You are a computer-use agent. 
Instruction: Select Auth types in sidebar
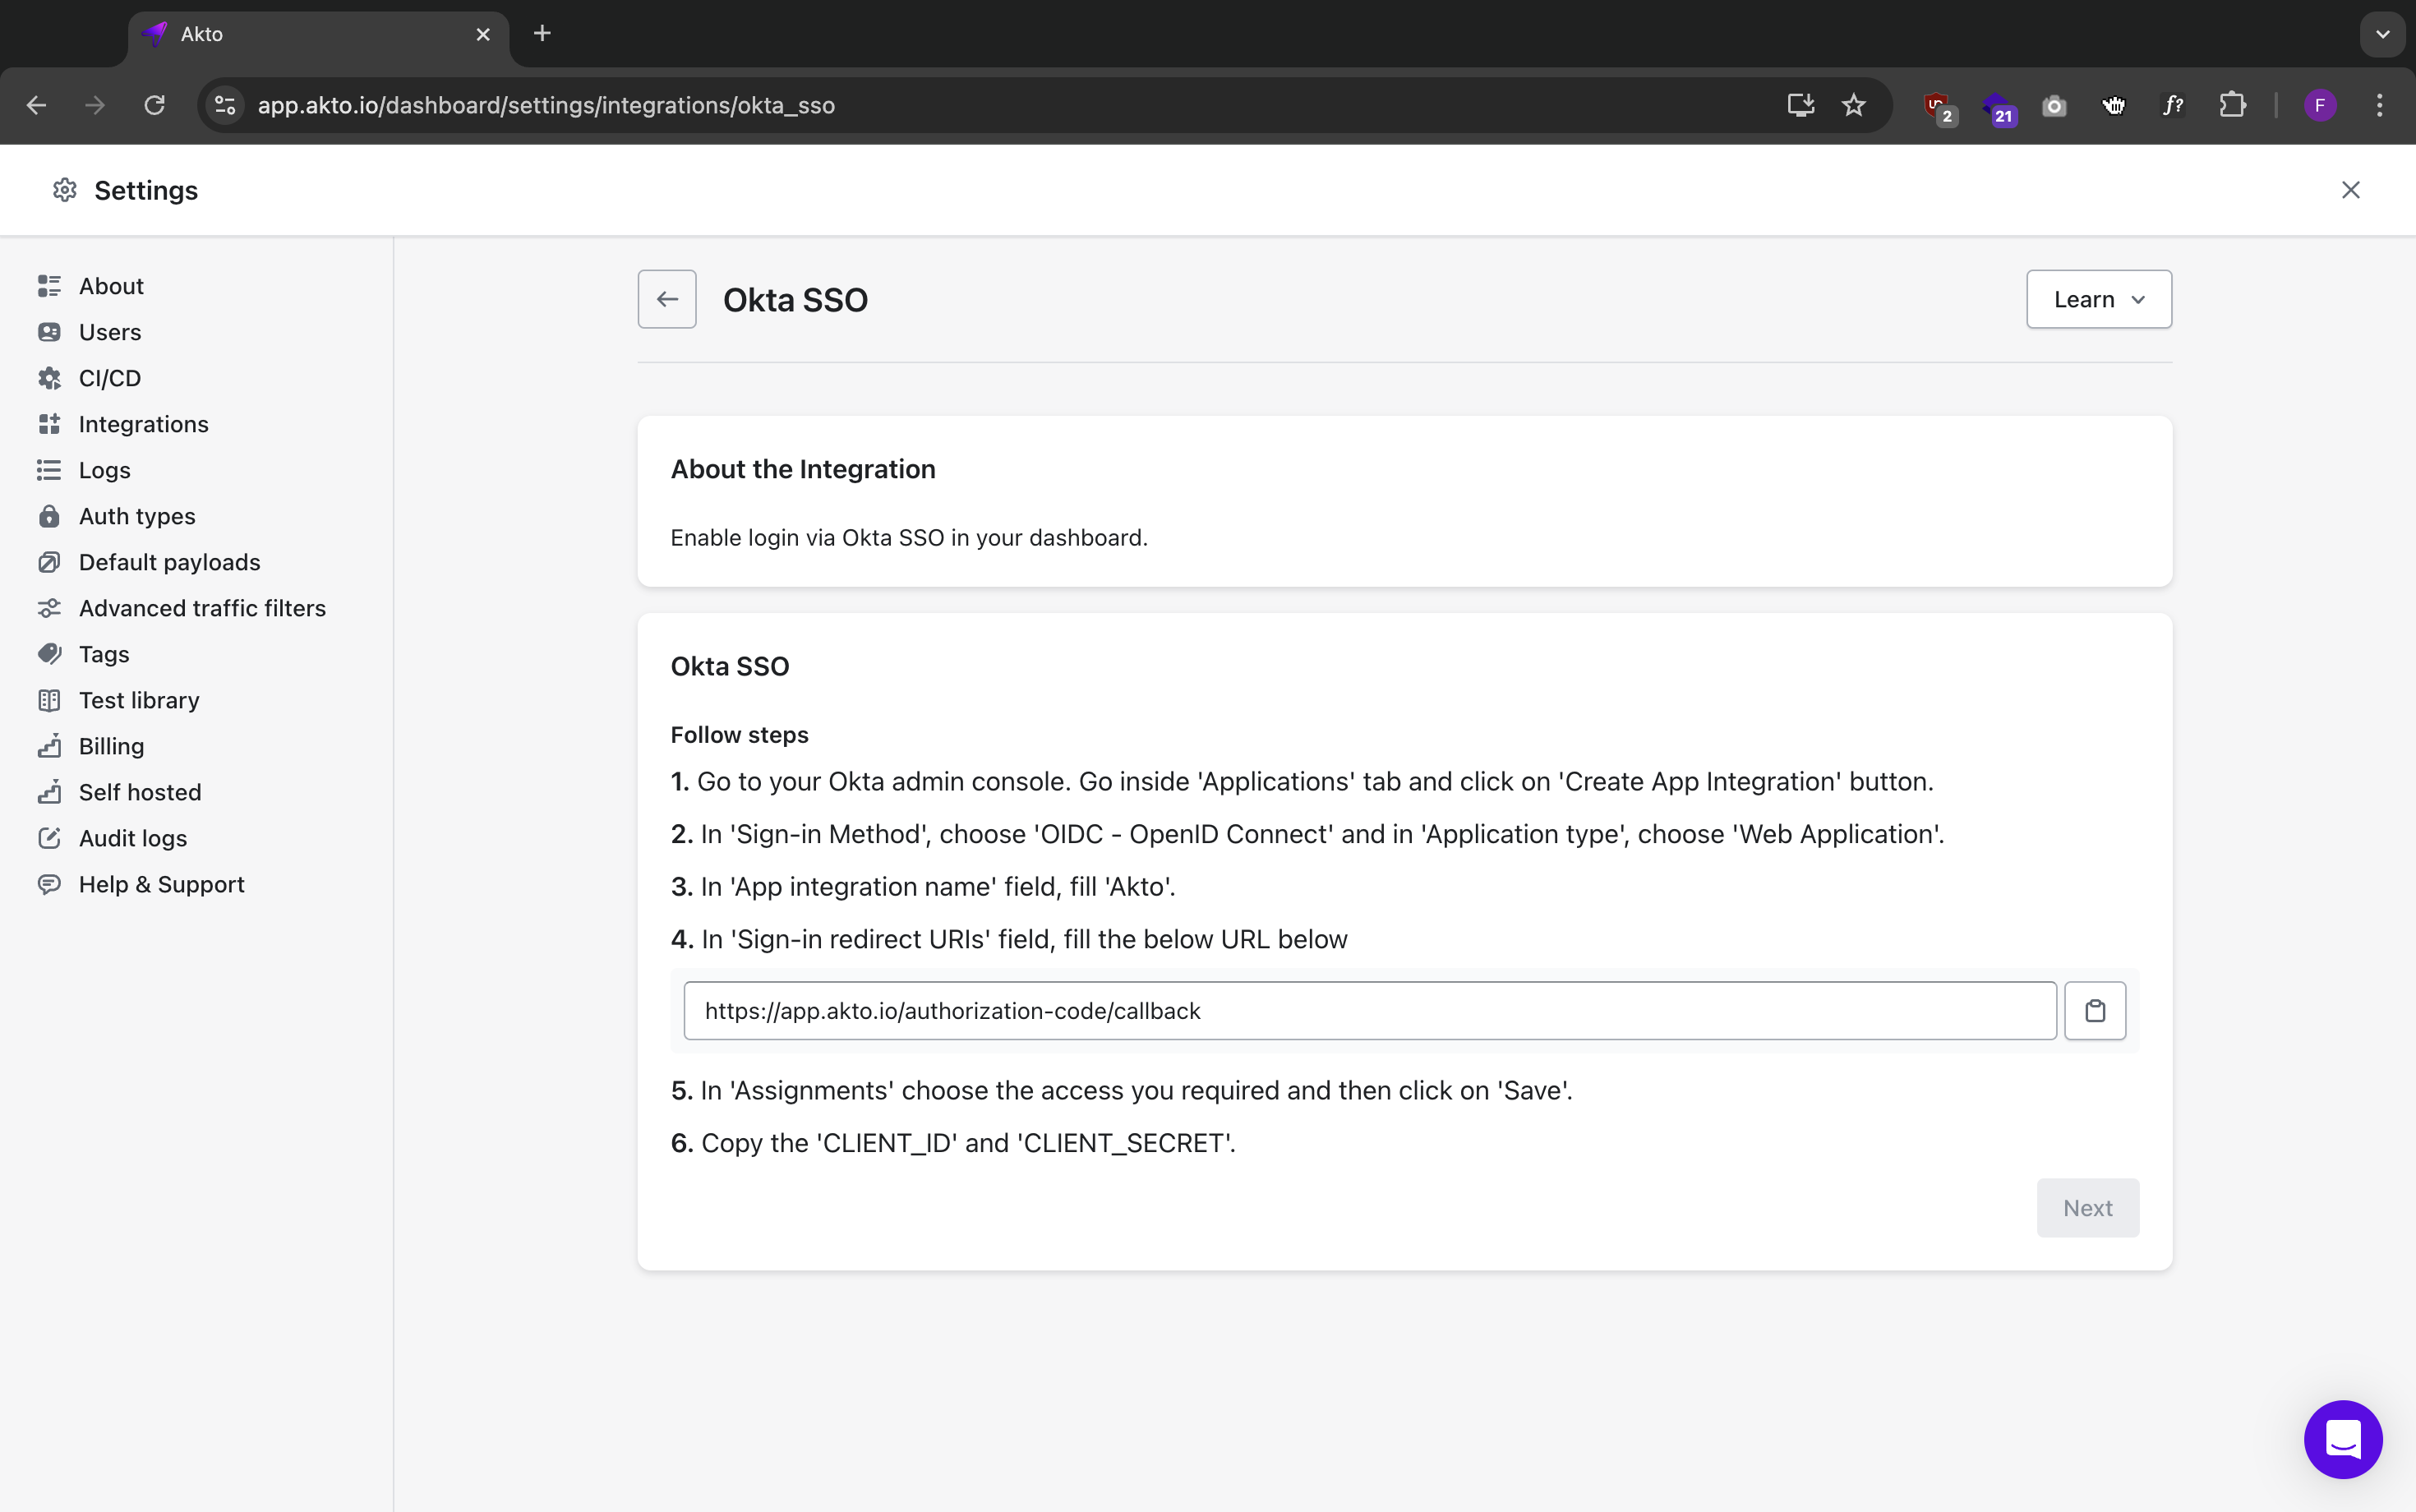click(137, 516)
